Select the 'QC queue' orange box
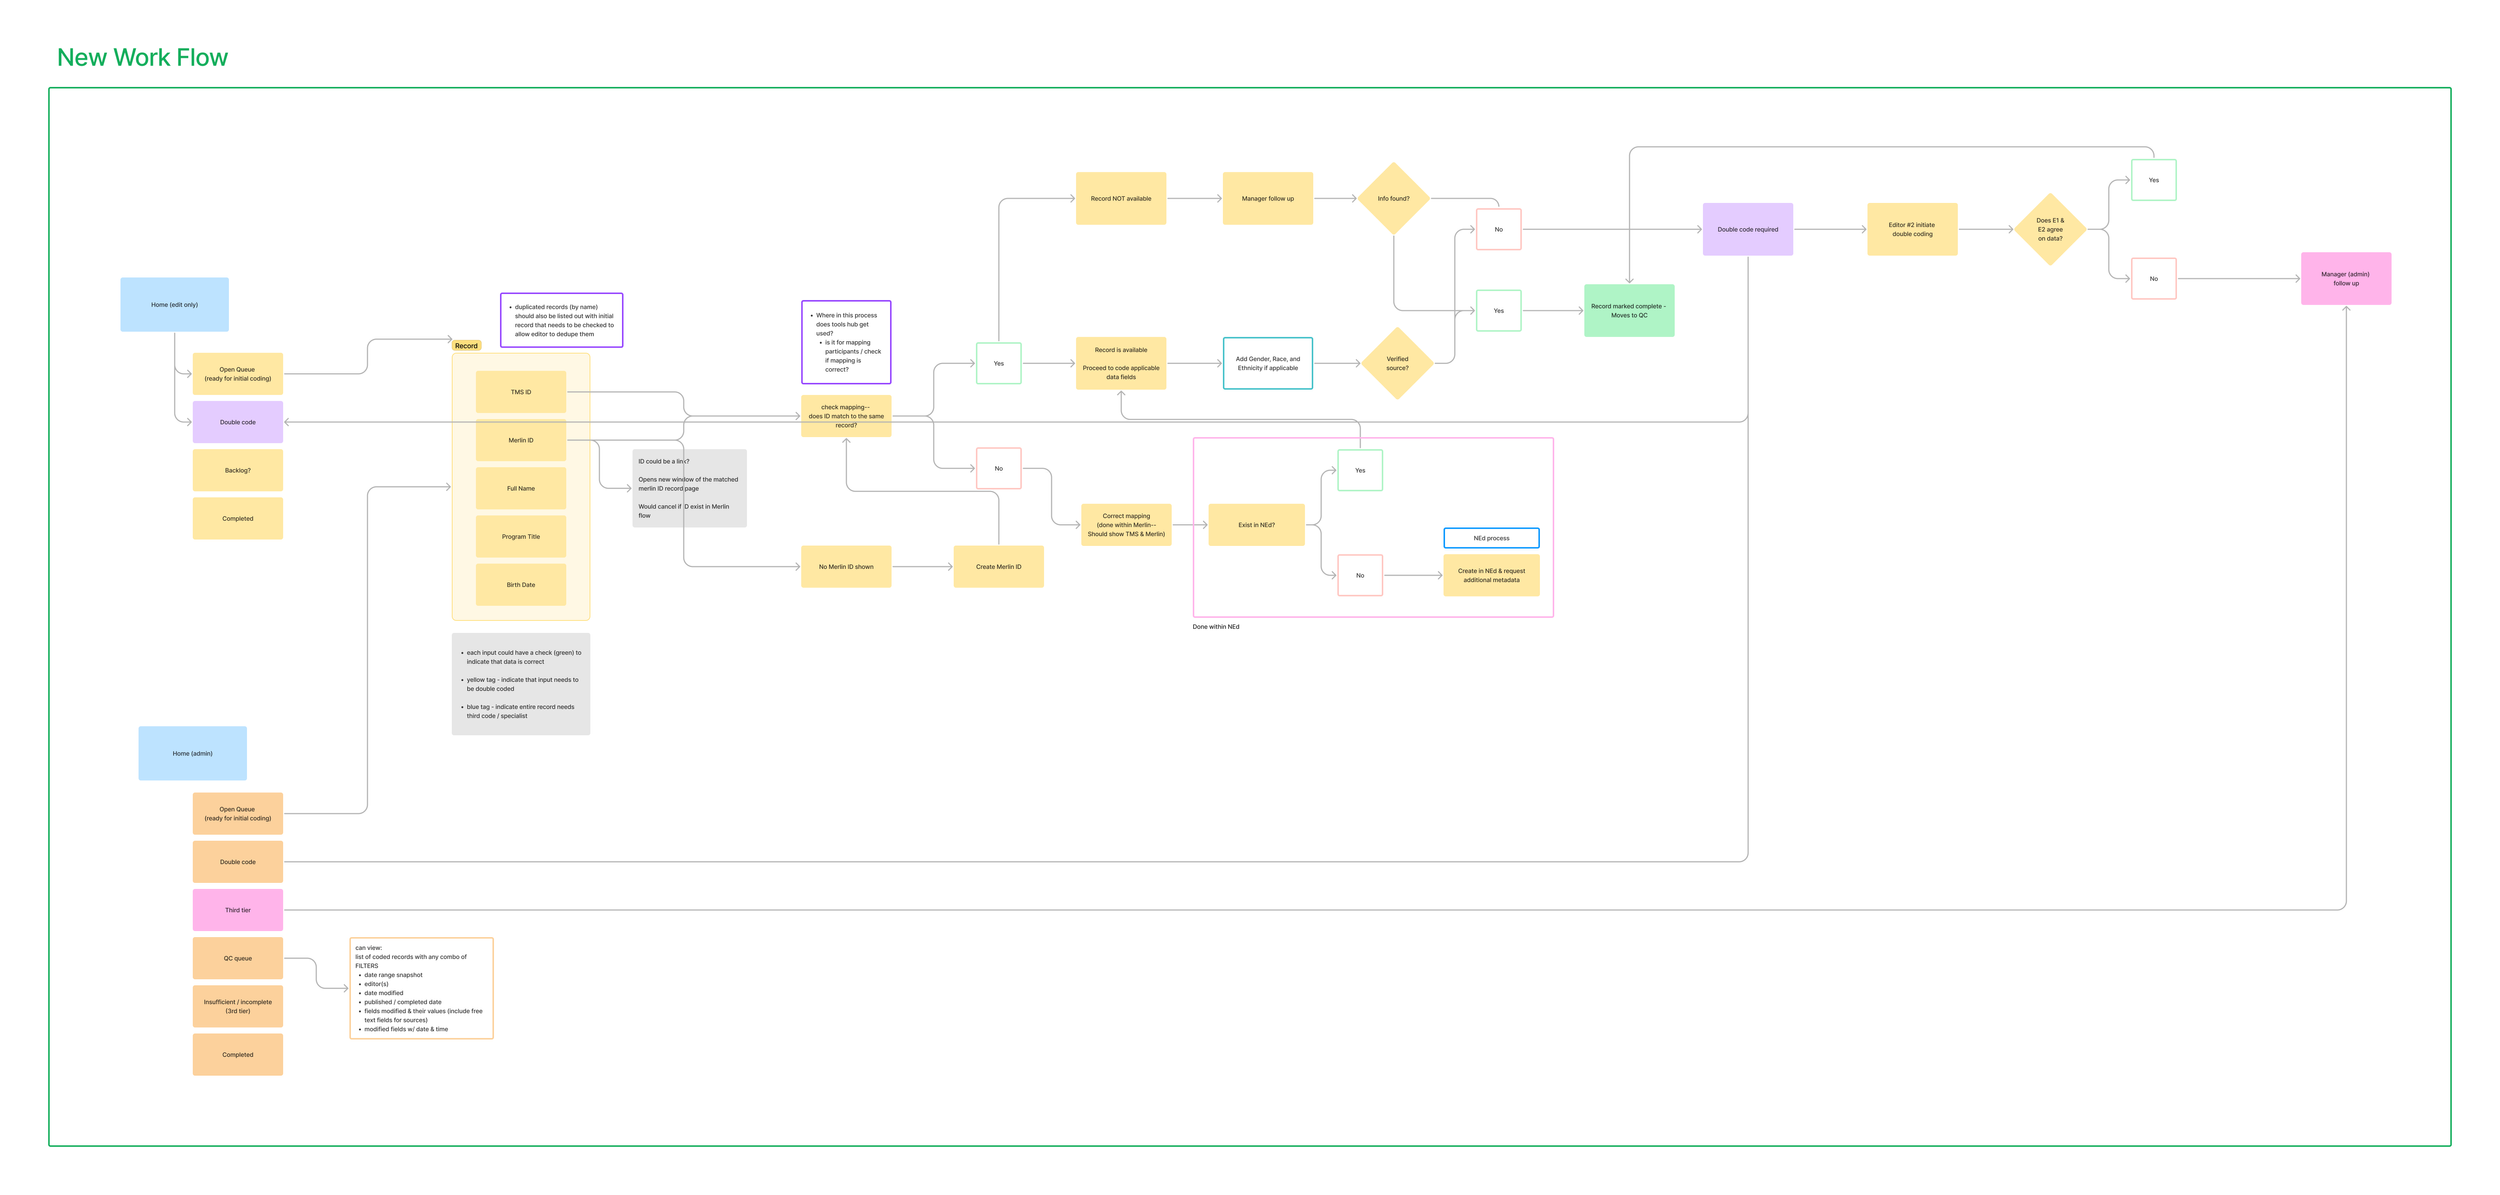 [x=237, y=958]
